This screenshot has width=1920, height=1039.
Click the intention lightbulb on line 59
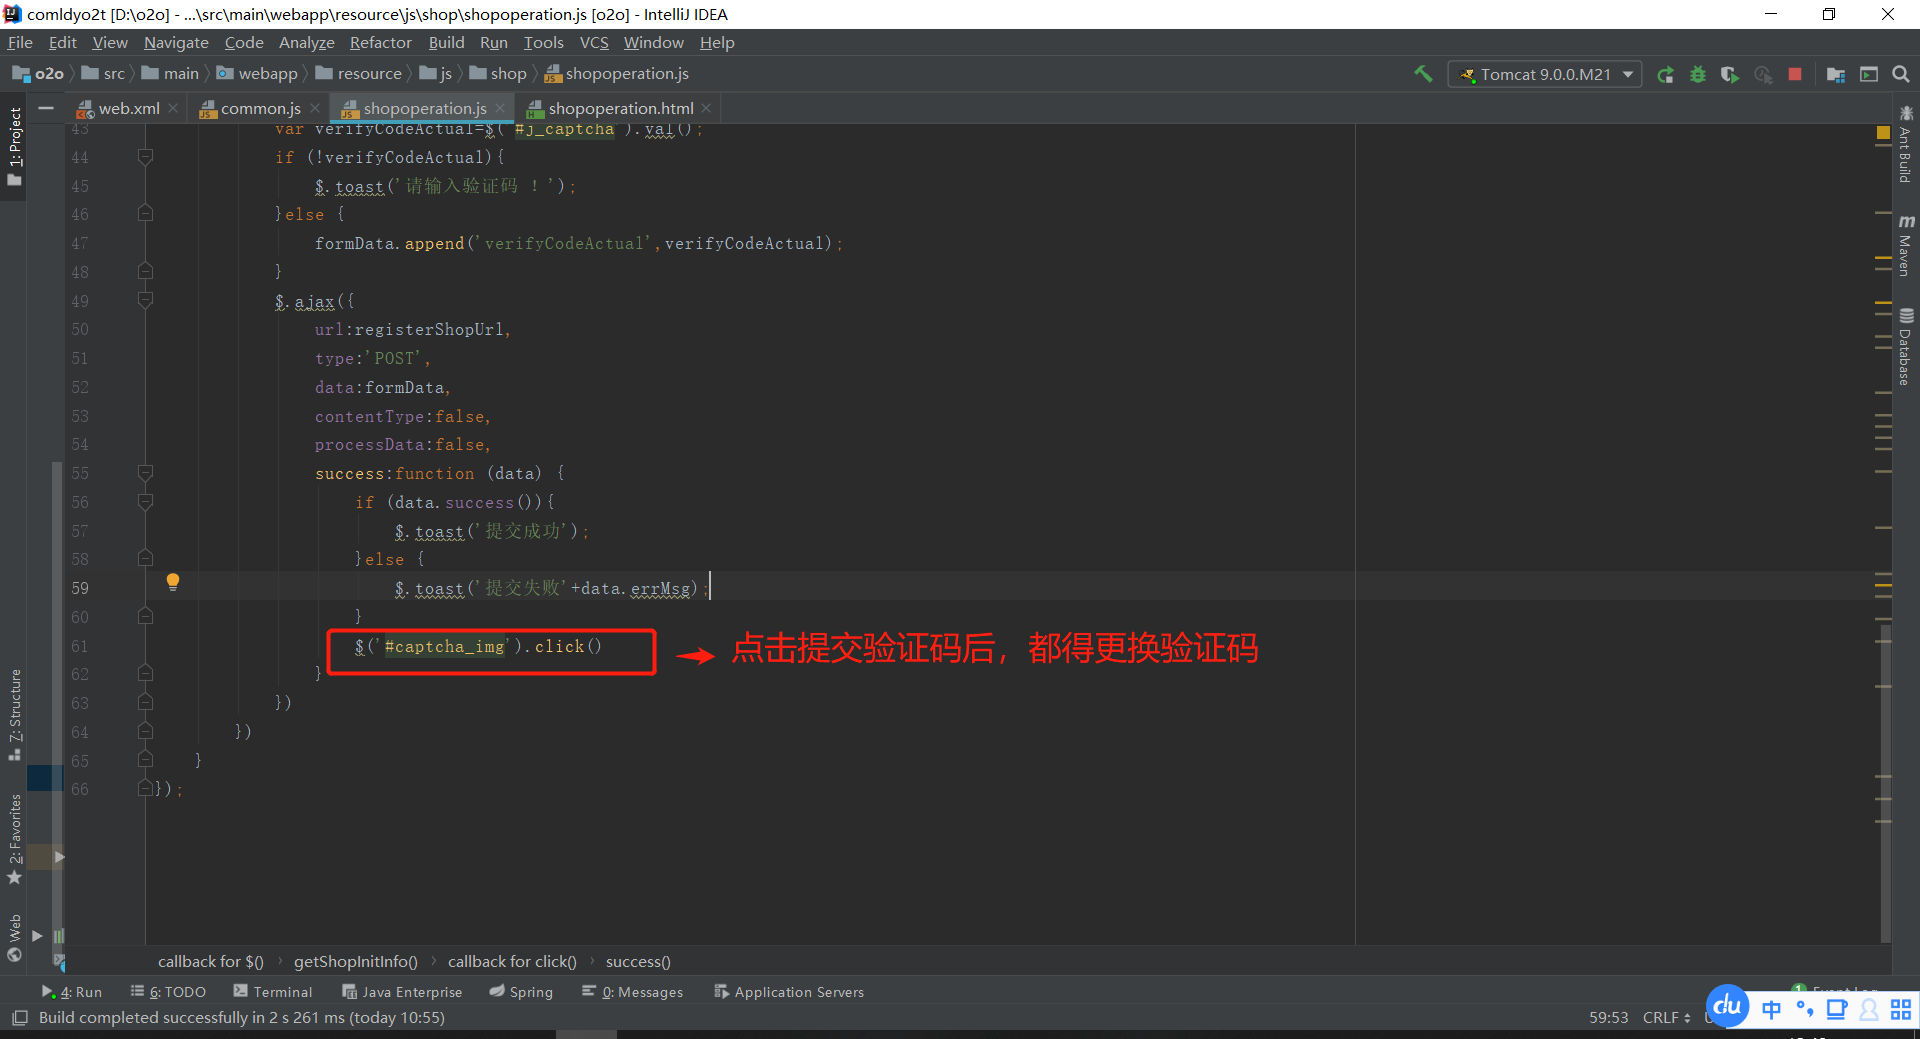coord(173,582)
